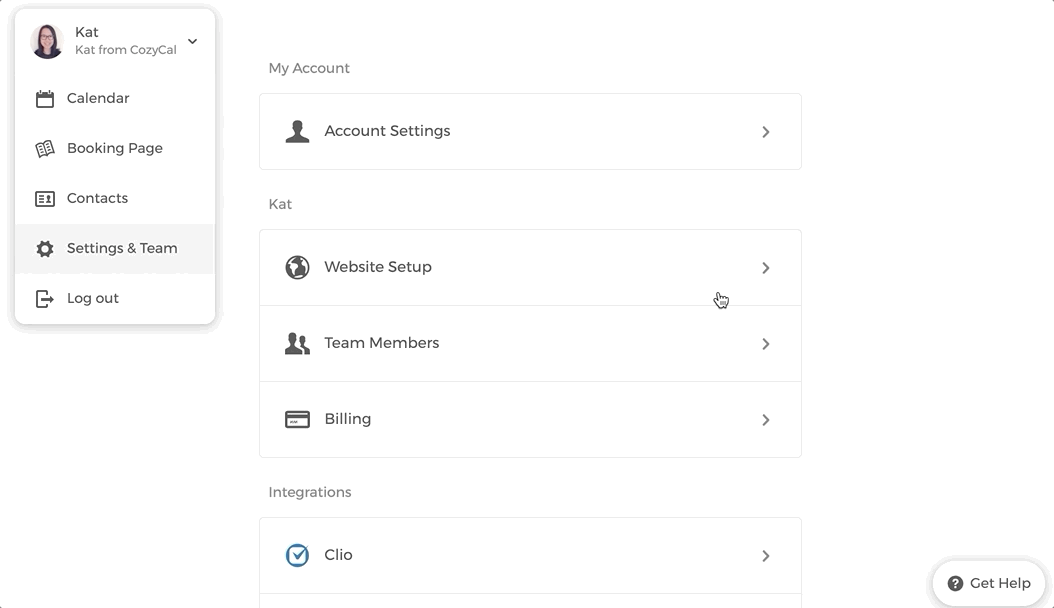The image size is (1054, 608).
Task: Click the Billing credit card icon
Action: pos(297,420)
